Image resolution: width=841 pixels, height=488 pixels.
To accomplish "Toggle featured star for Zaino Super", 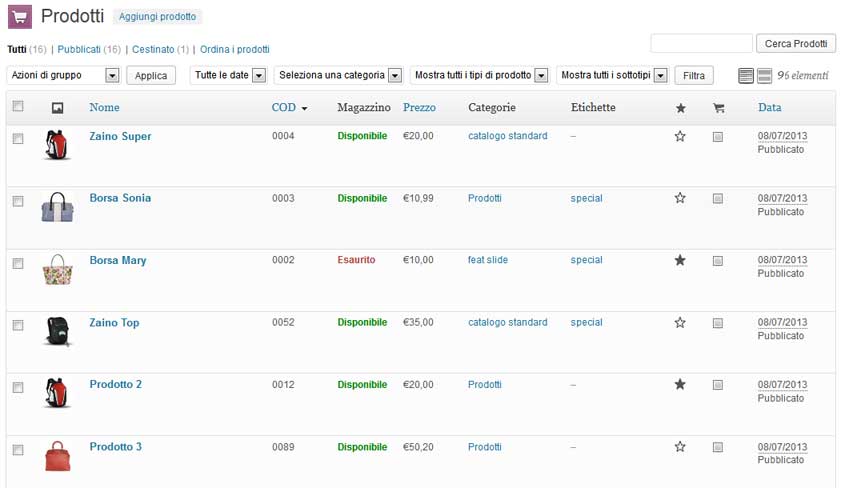I will click(680, 136).
